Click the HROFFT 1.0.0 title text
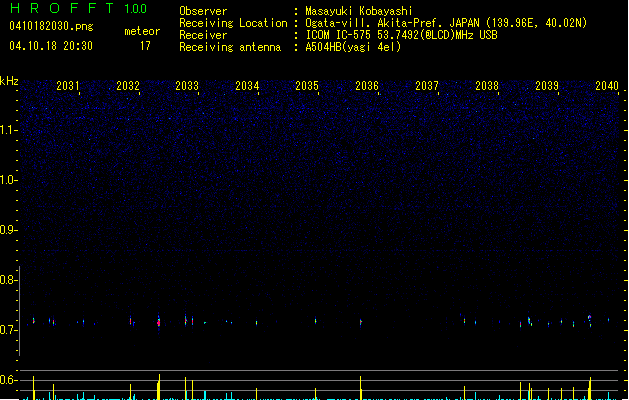629x400 pixels. (79, 8)
